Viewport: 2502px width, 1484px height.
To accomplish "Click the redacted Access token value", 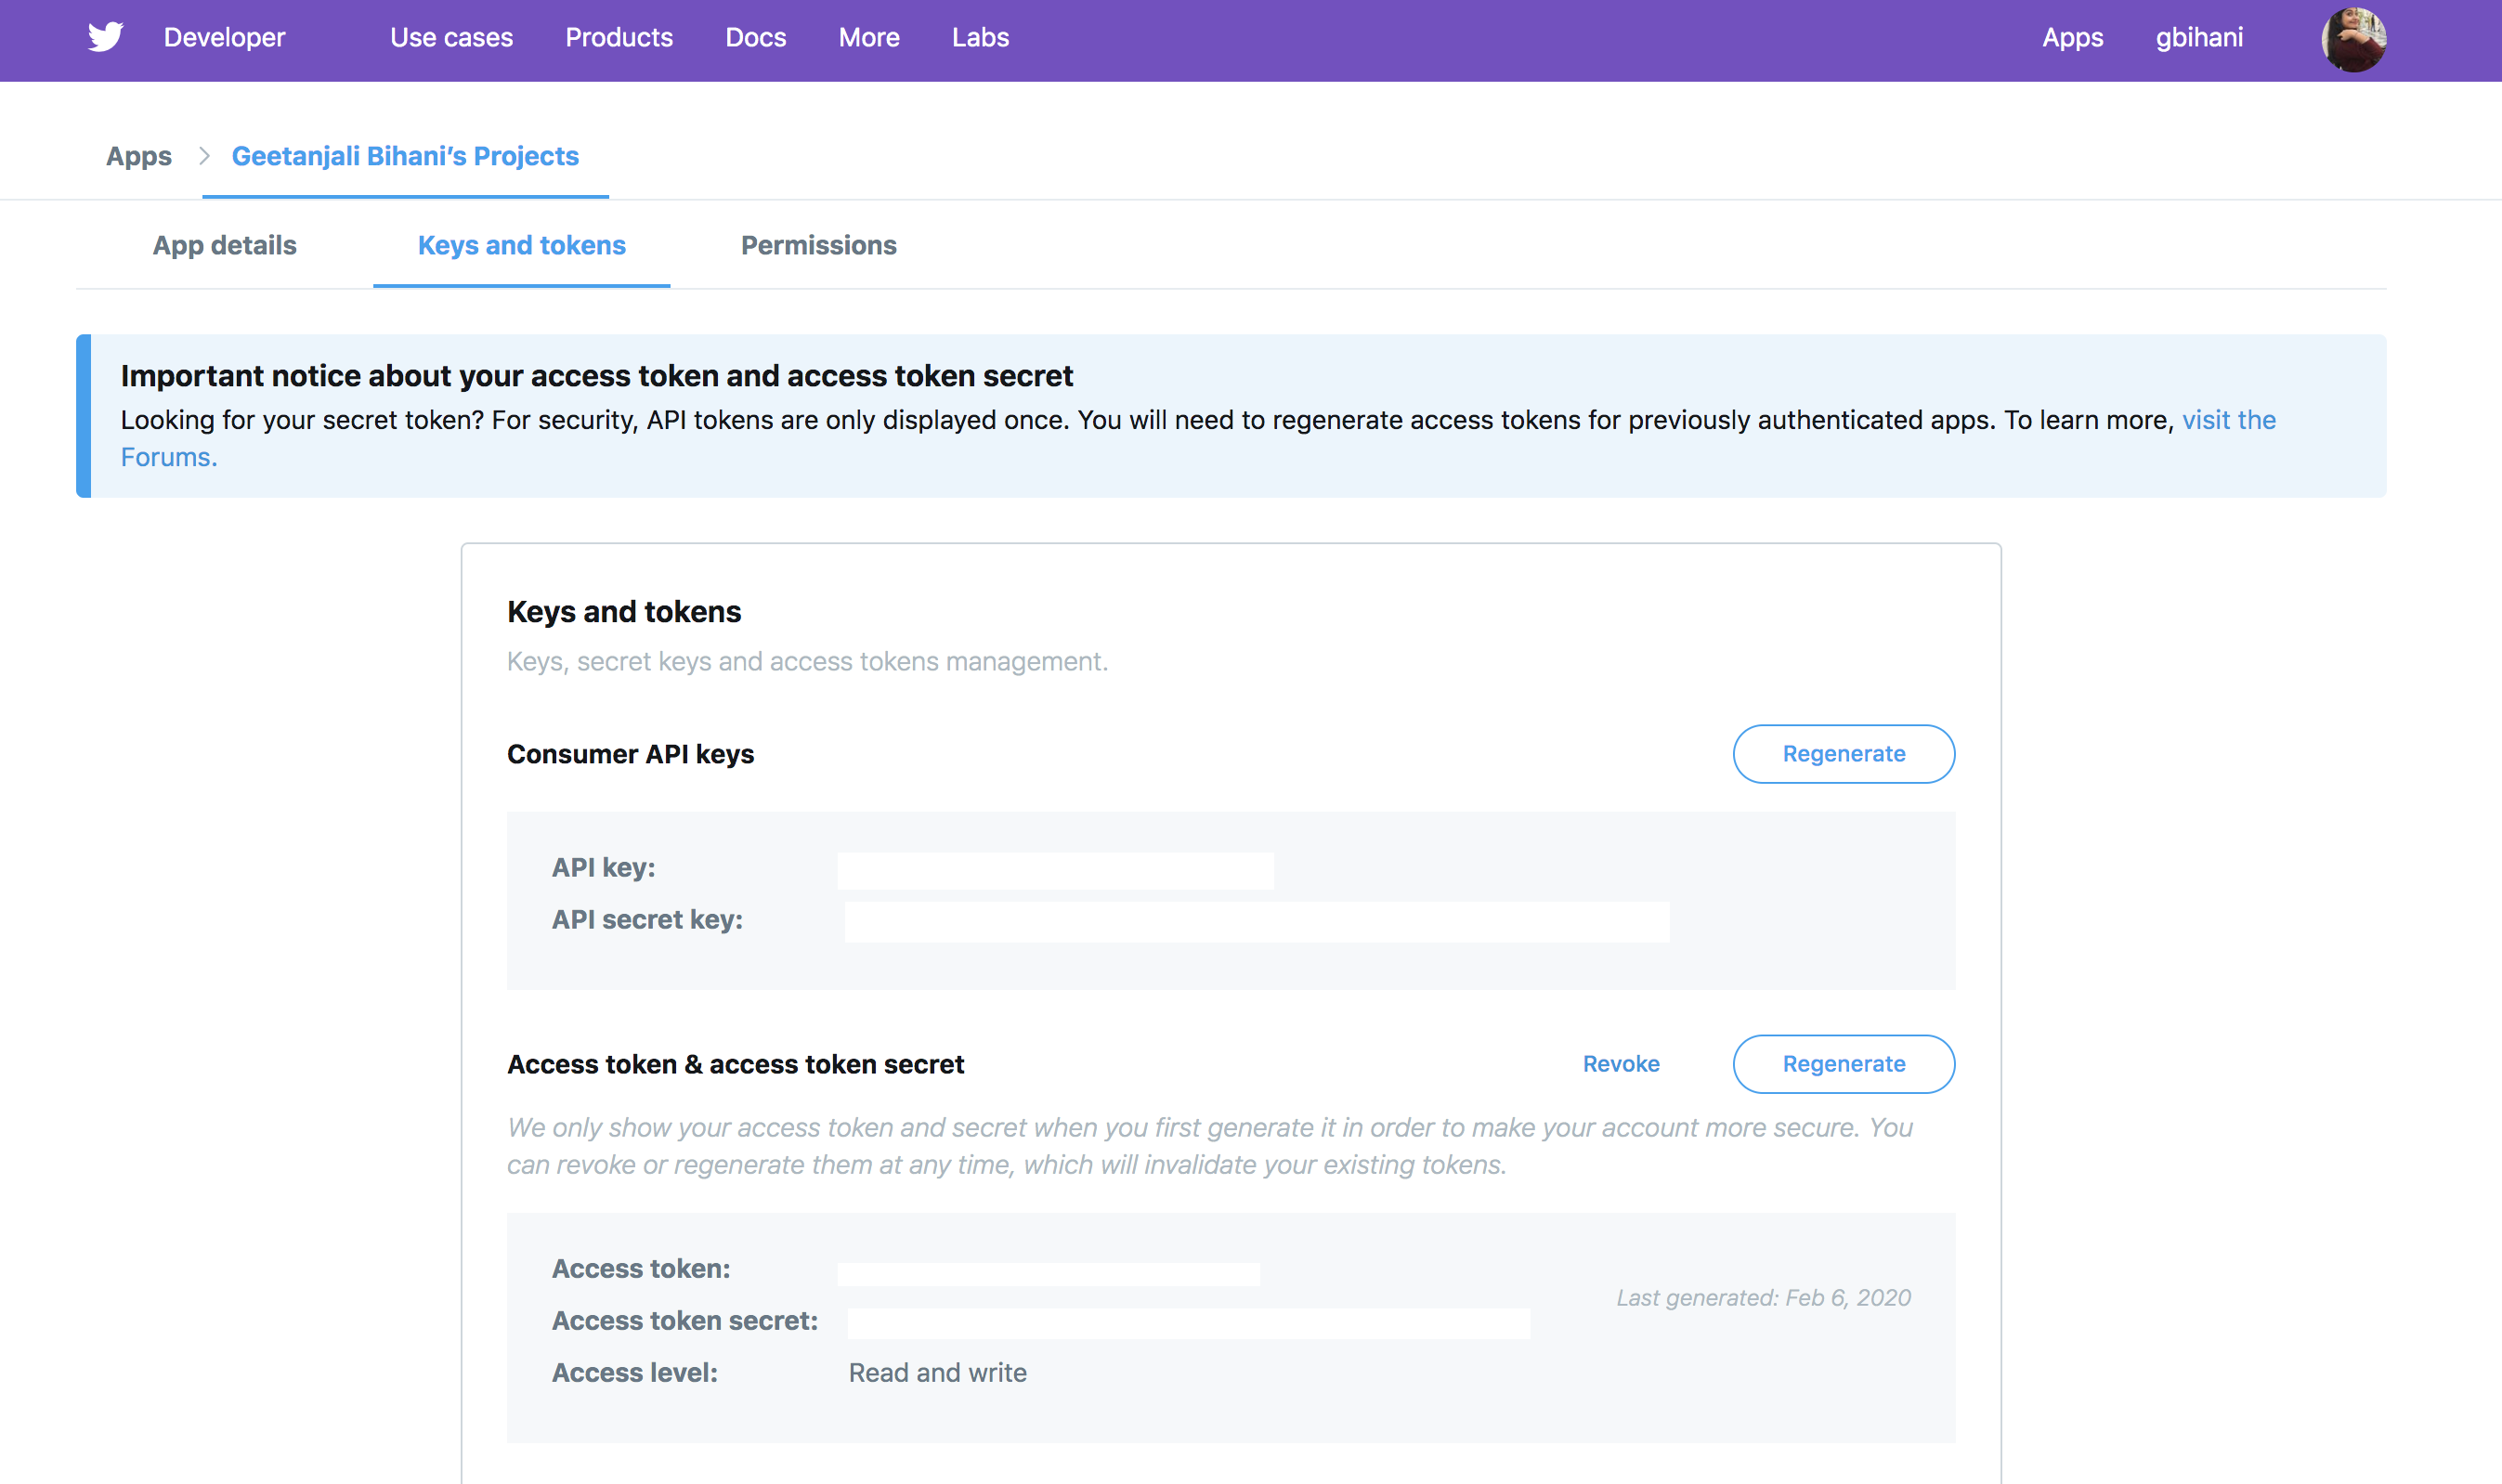I will tap(1048, 1273).
